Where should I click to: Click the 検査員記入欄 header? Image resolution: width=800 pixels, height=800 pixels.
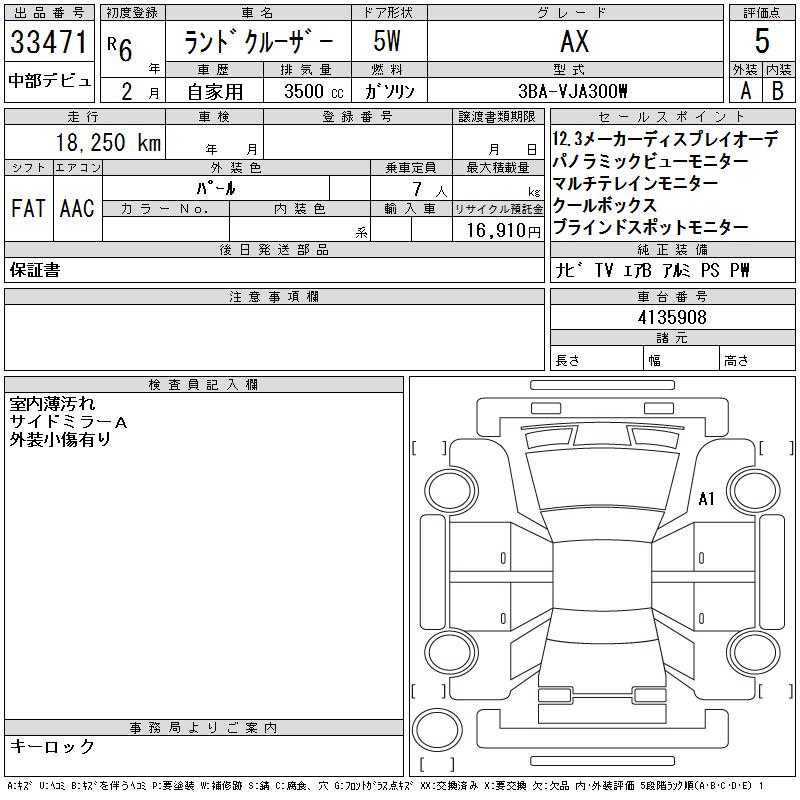[x=204, y=384]
